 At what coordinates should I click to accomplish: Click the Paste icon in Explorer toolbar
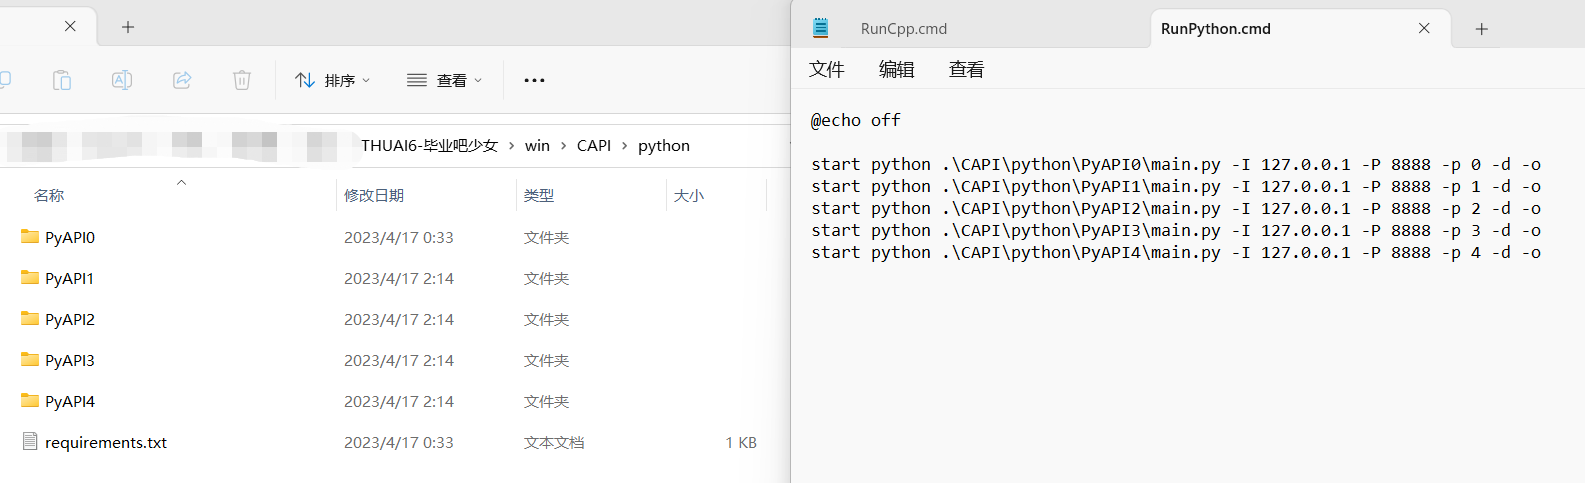click(62, 80)
